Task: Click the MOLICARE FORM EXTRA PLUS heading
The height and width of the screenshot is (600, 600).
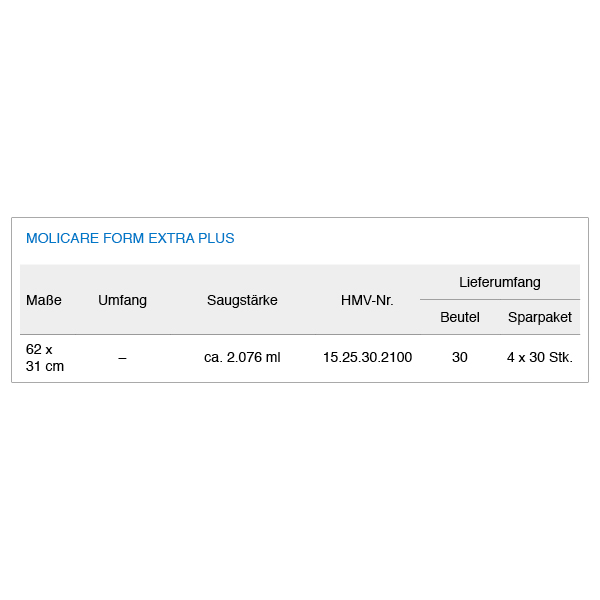Action: pyautogui.click(x=130, y=238)
